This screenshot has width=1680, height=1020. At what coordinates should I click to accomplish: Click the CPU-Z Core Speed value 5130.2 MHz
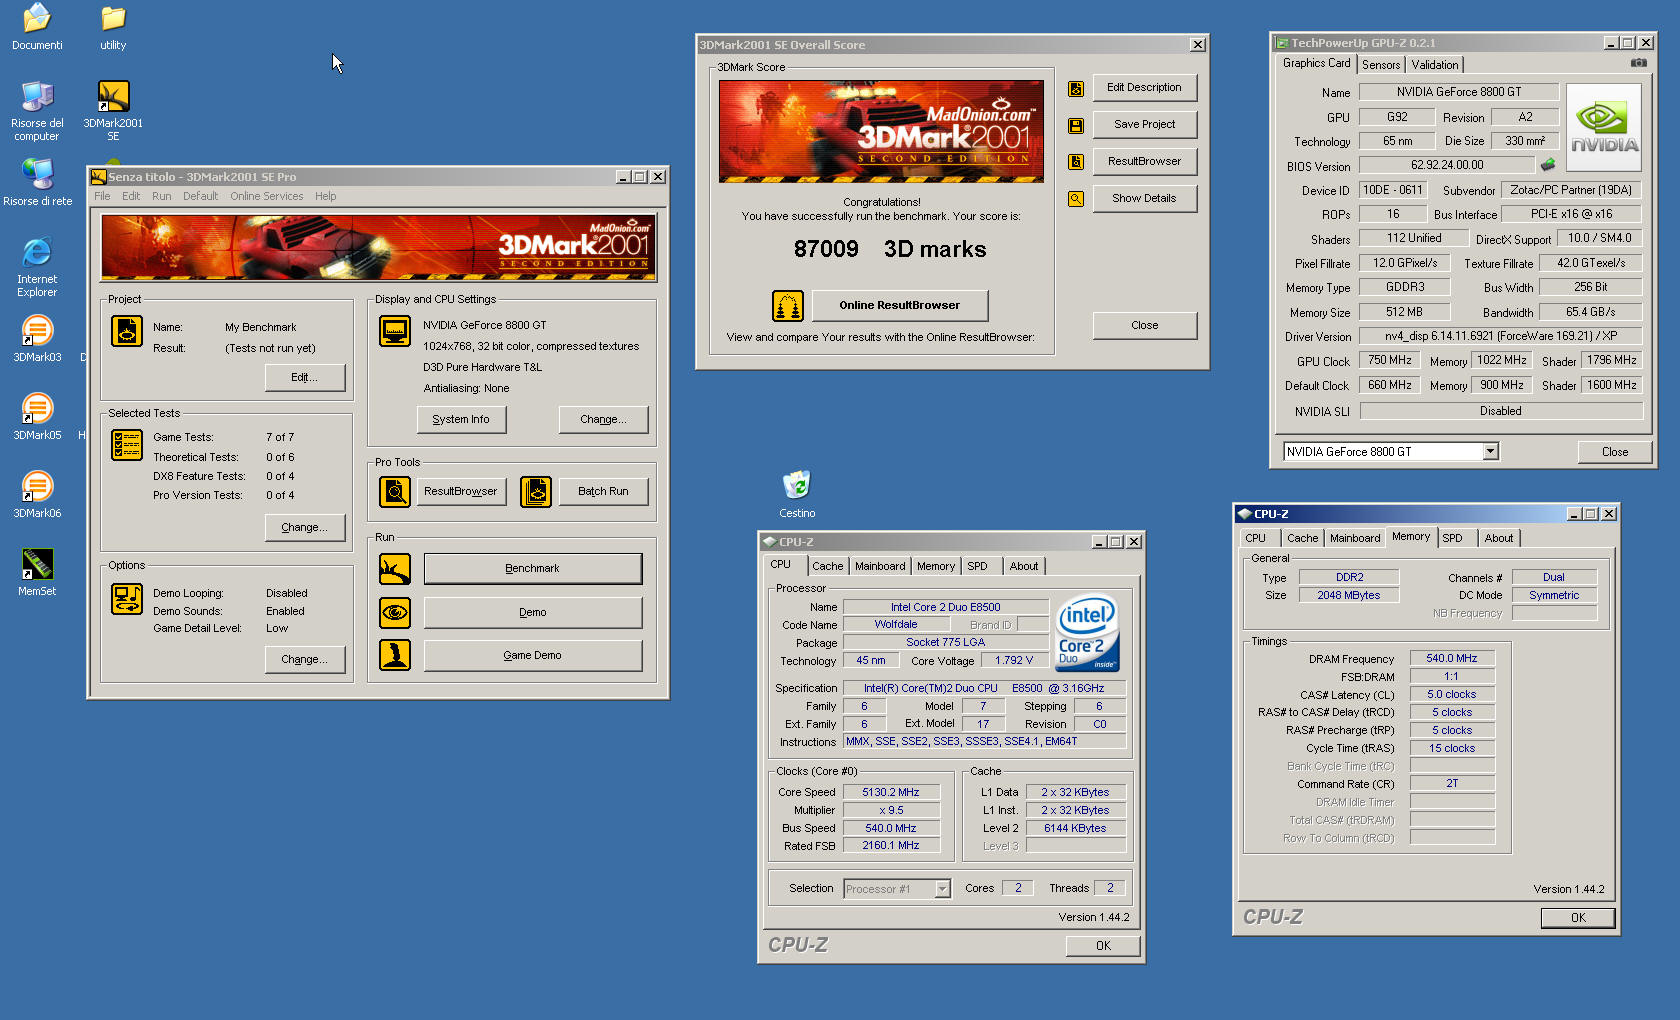tap(891, 792)
